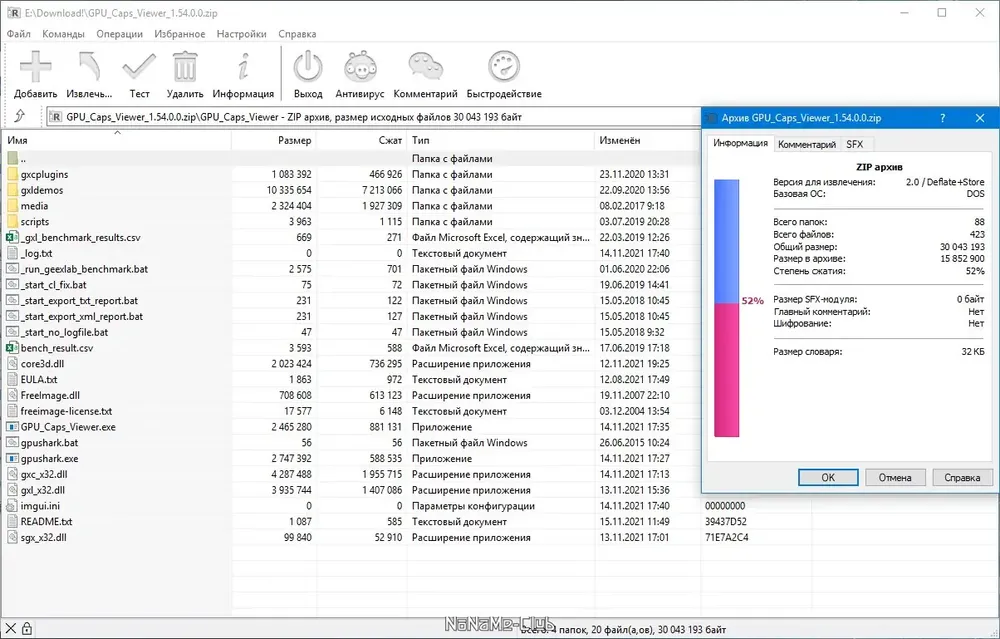Screen dimensions: 1000x639
Task: Click the gpushark.exe application icon
Action: pyautogui.click(x=12, y=459)
